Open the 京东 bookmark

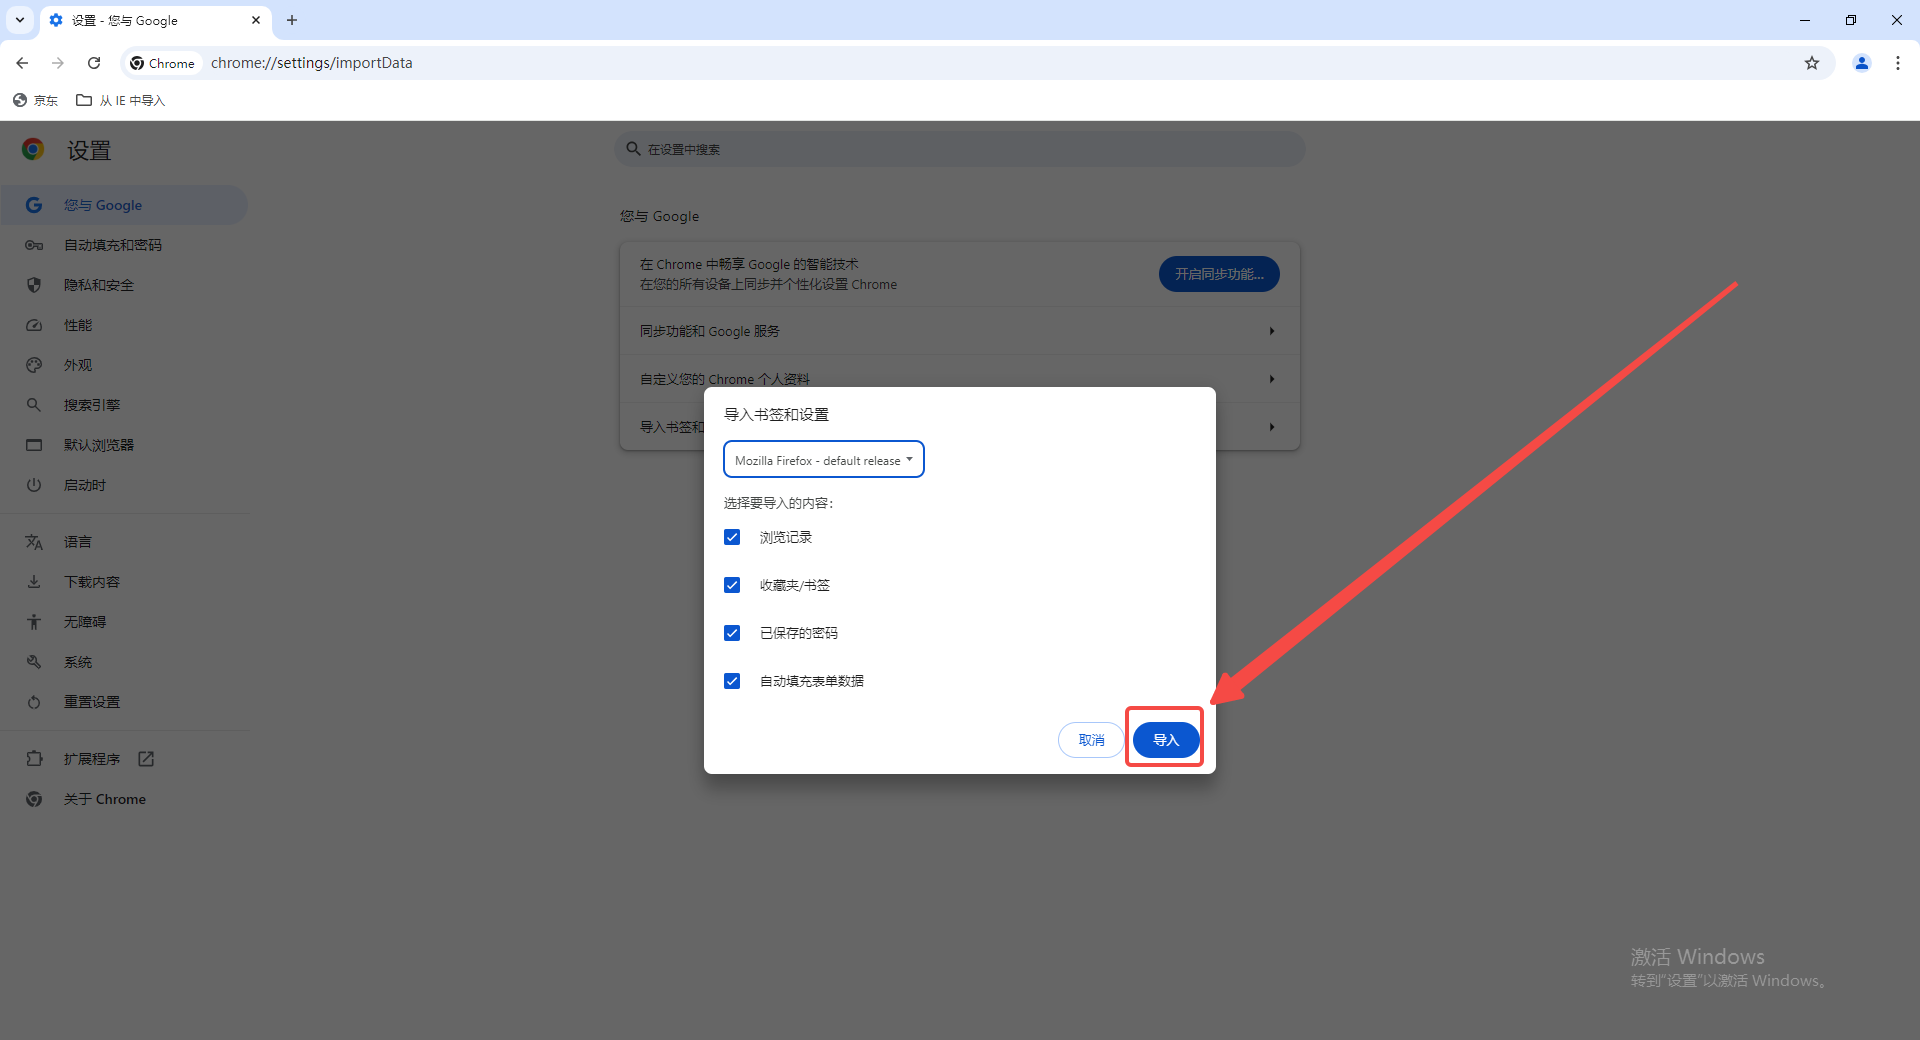click(x=36, y=100)
